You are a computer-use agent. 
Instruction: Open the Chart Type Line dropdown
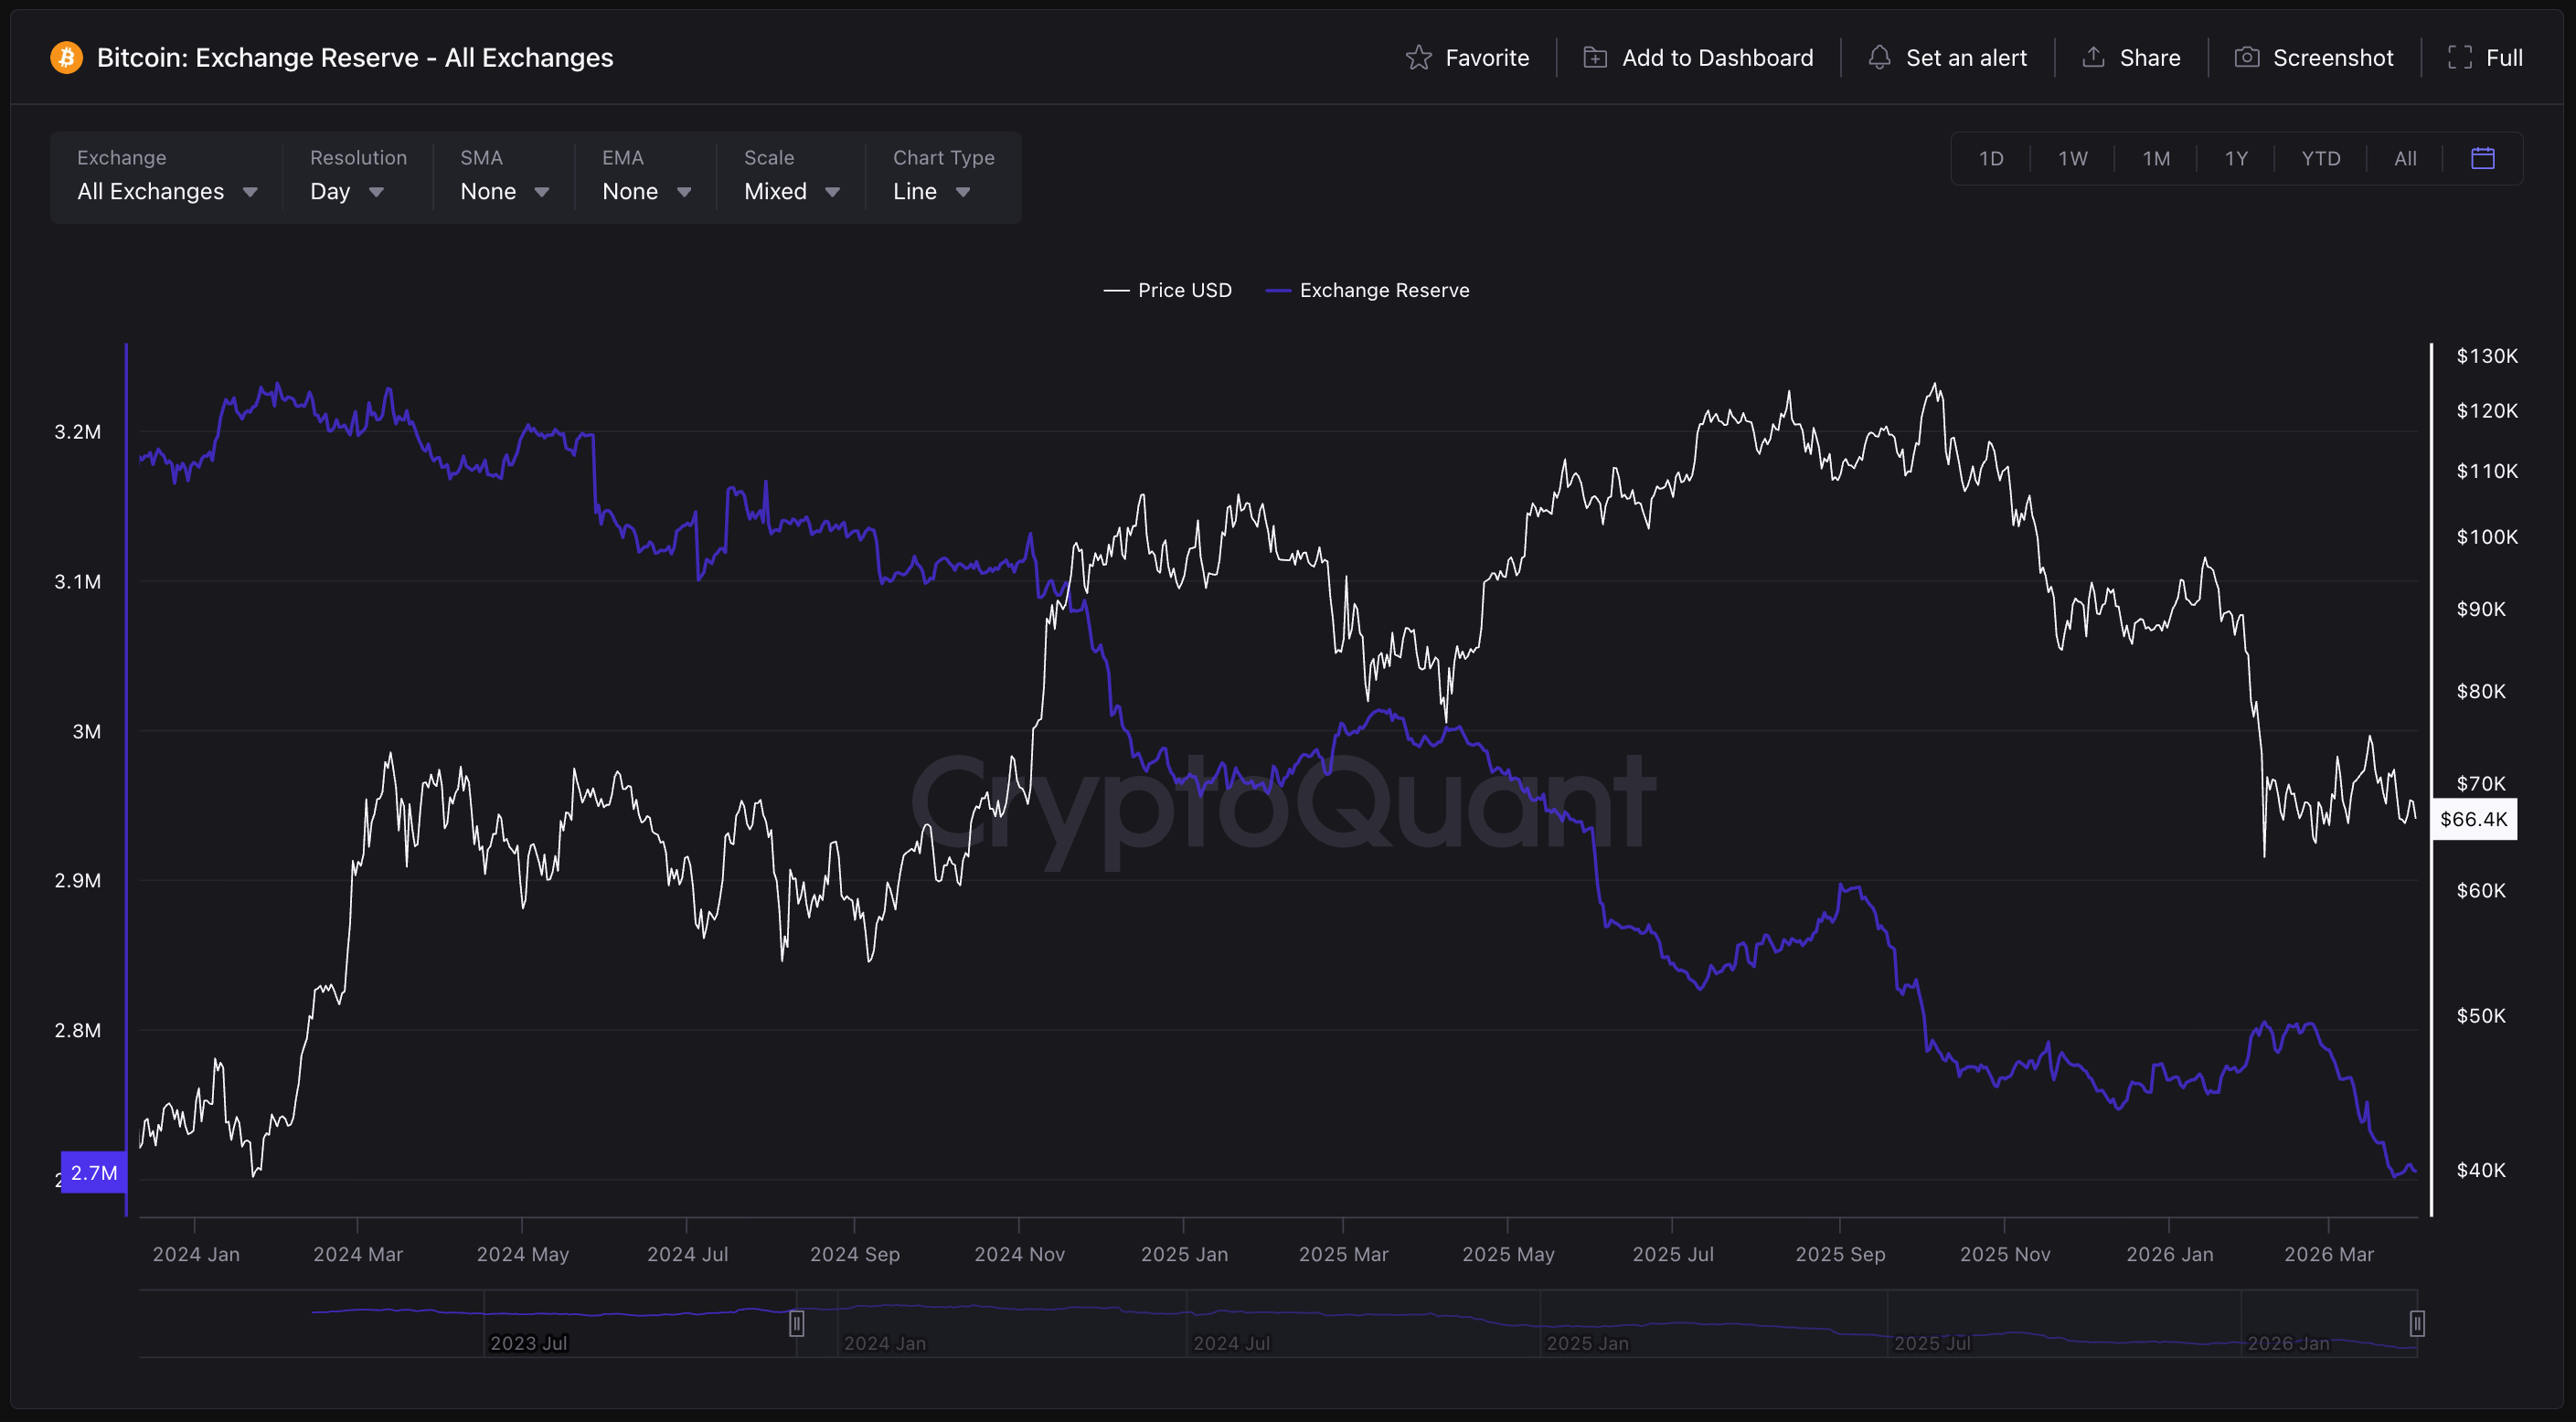click(930, 191)
